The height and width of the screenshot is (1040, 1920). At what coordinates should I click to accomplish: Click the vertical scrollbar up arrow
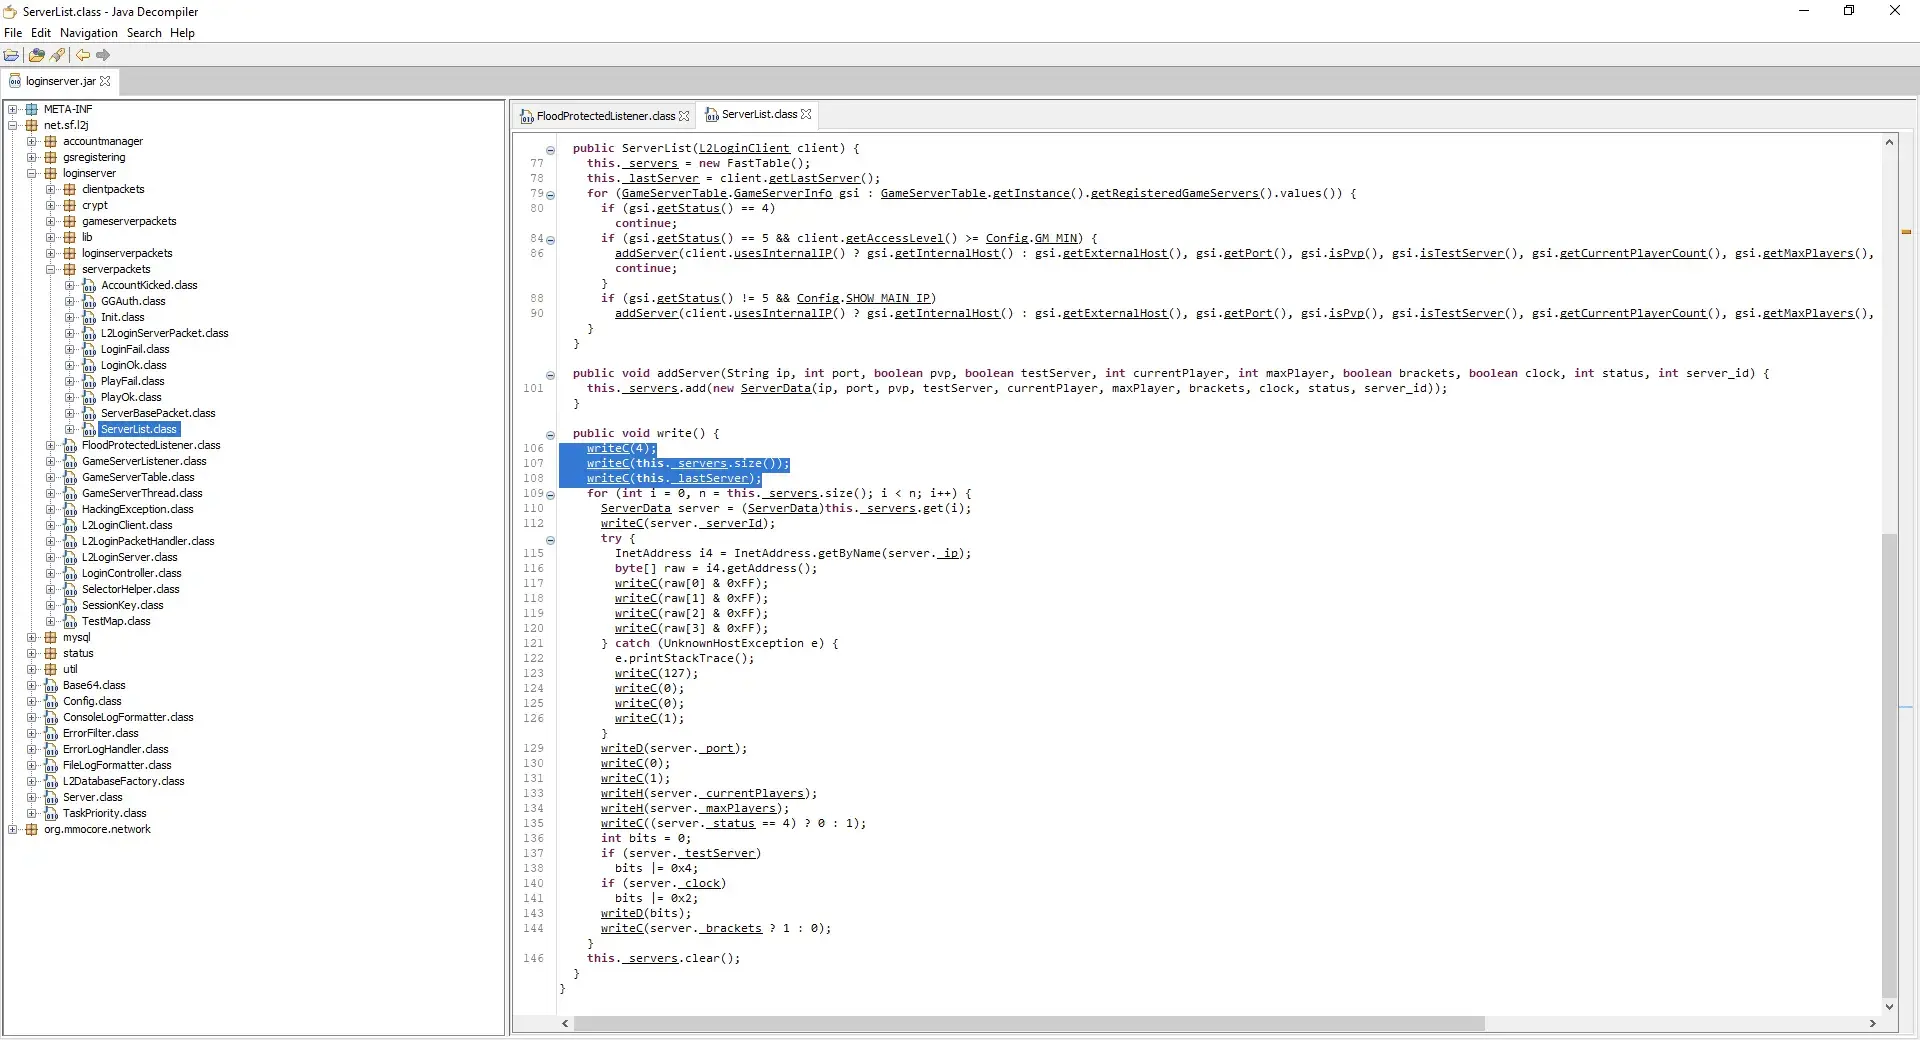pyautogui.click(x=1889, y=142)
